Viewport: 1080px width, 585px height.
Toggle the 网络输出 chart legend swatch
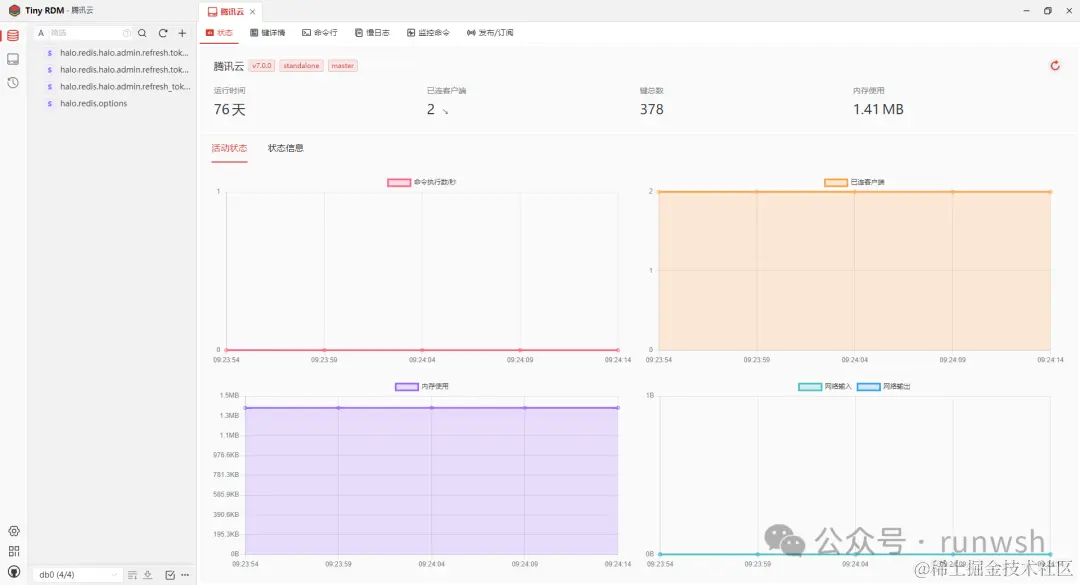click(868, 387)
